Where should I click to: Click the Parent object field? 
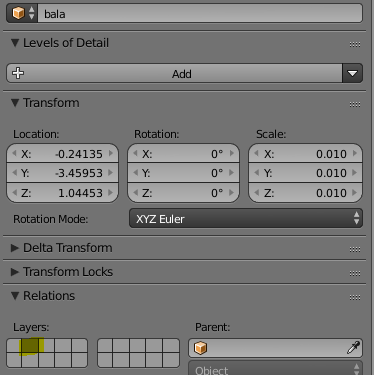pos(275,348)
